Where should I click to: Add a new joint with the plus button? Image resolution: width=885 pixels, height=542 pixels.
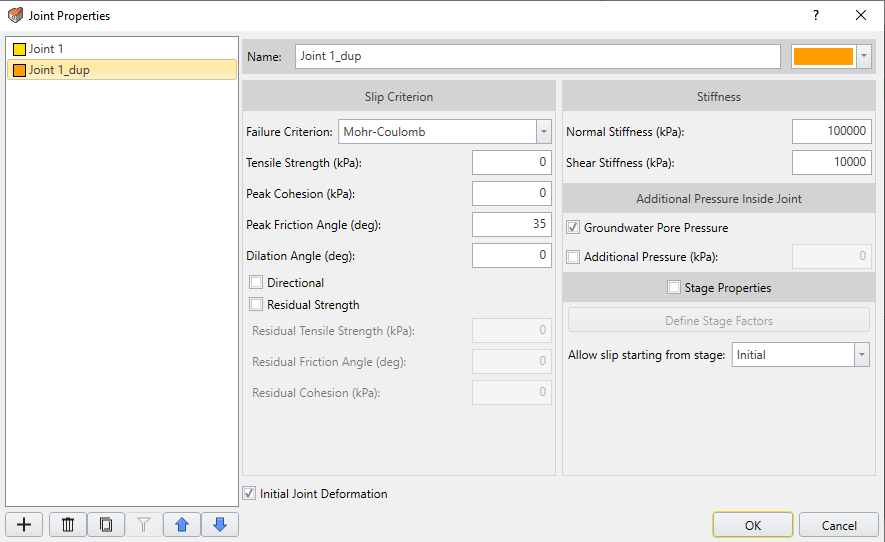(x=24, y=525)
